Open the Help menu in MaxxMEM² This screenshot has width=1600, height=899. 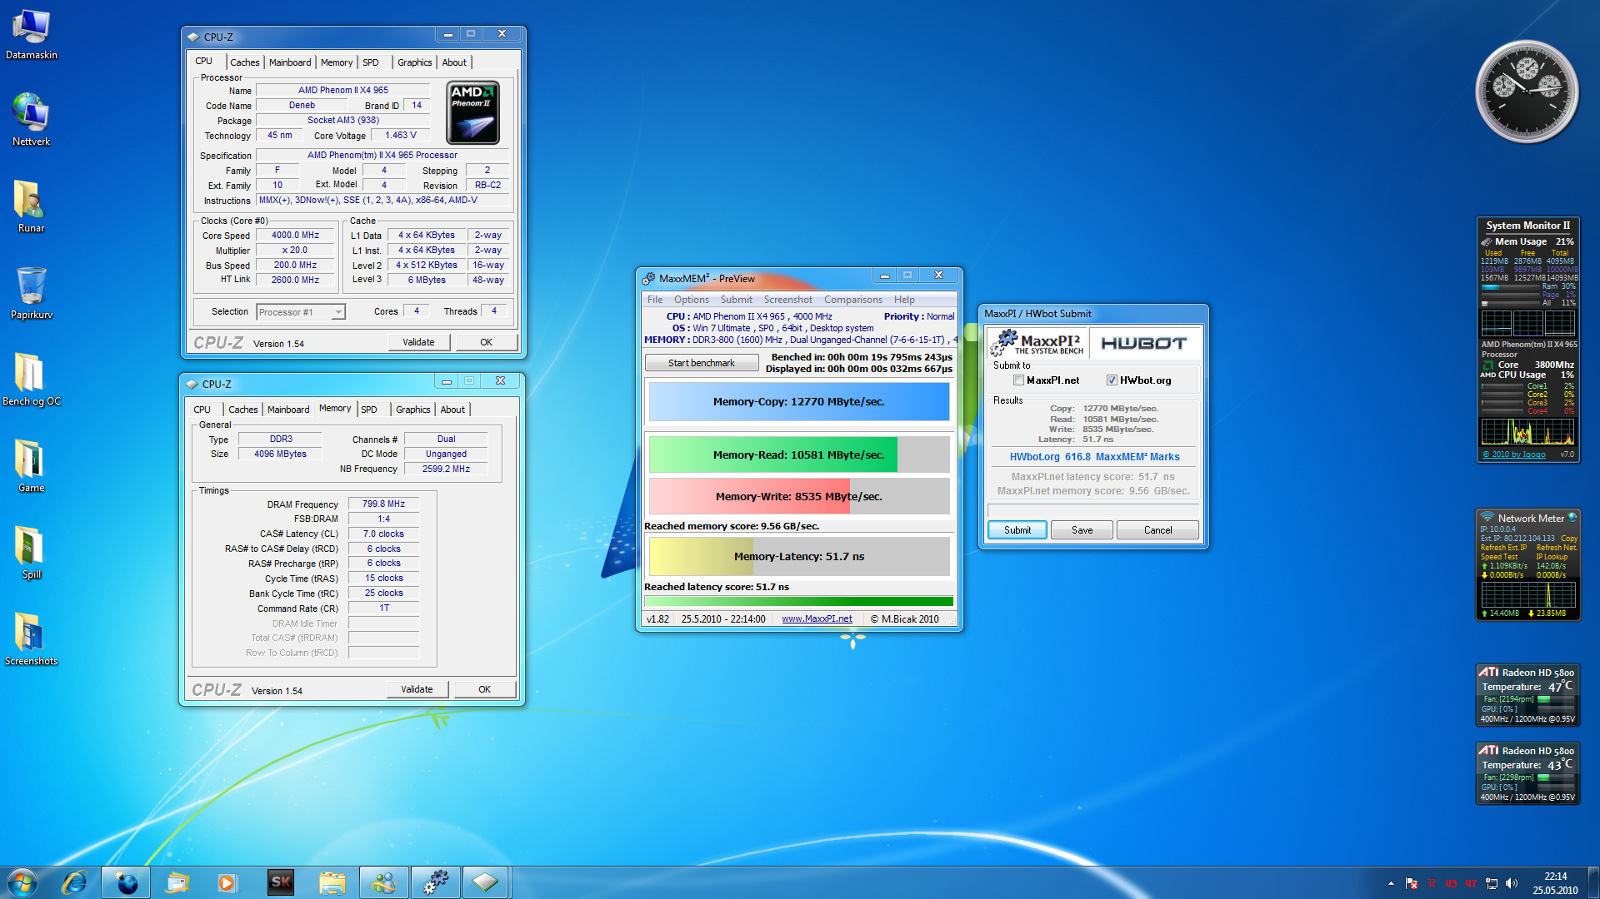click(x=904, y=299)
